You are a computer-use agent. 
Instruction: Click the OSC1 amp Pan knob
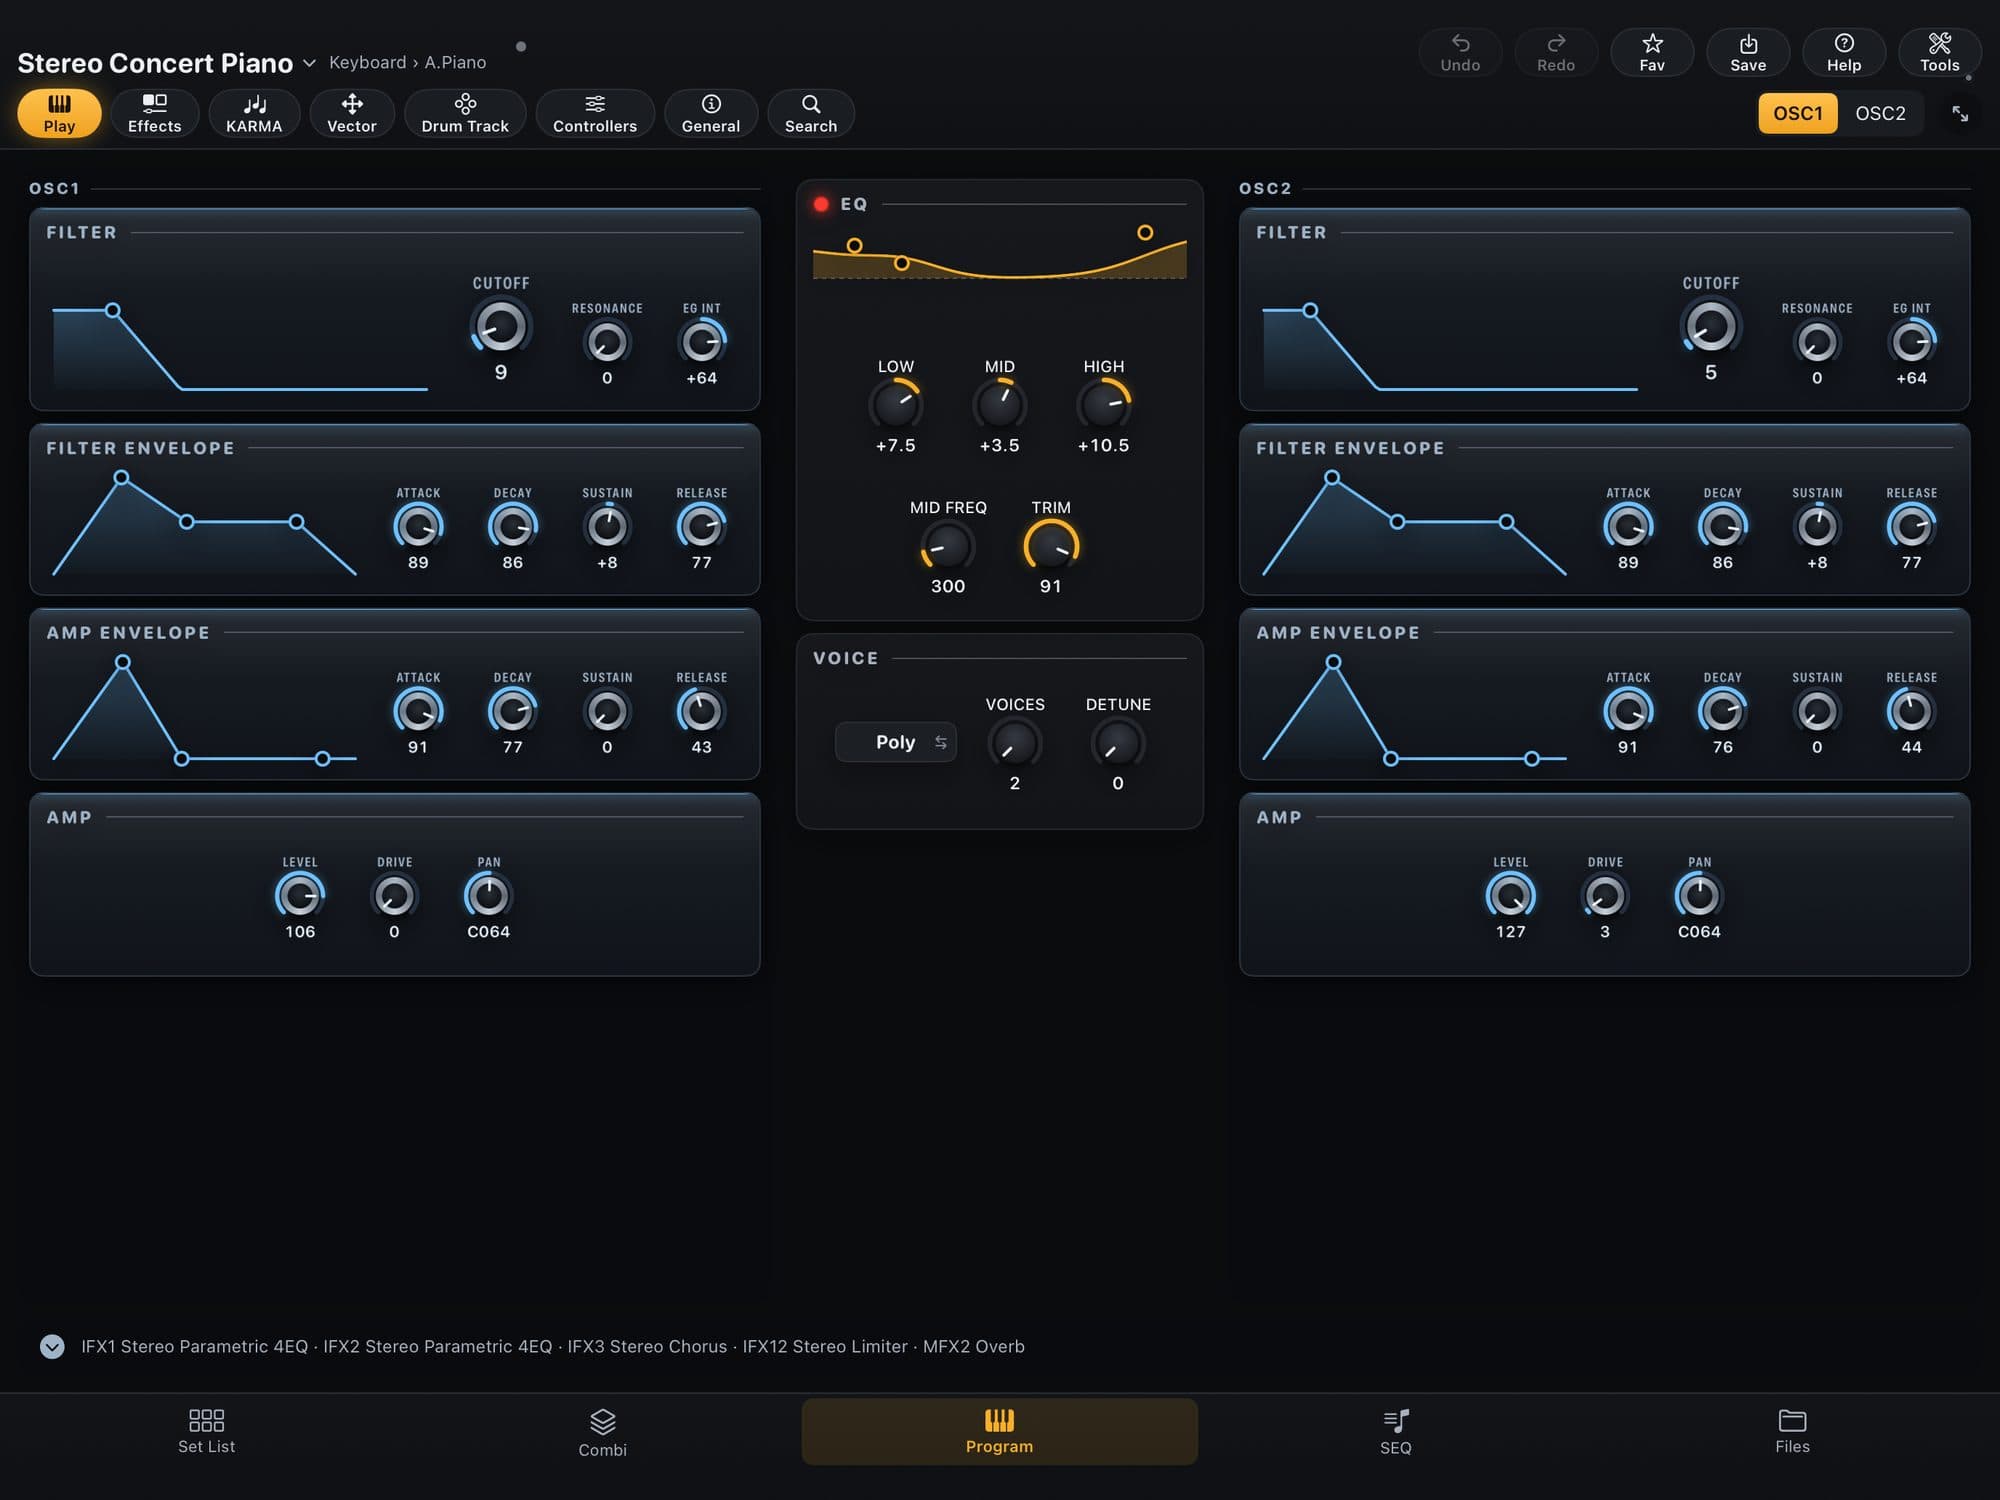coord(488,896)
